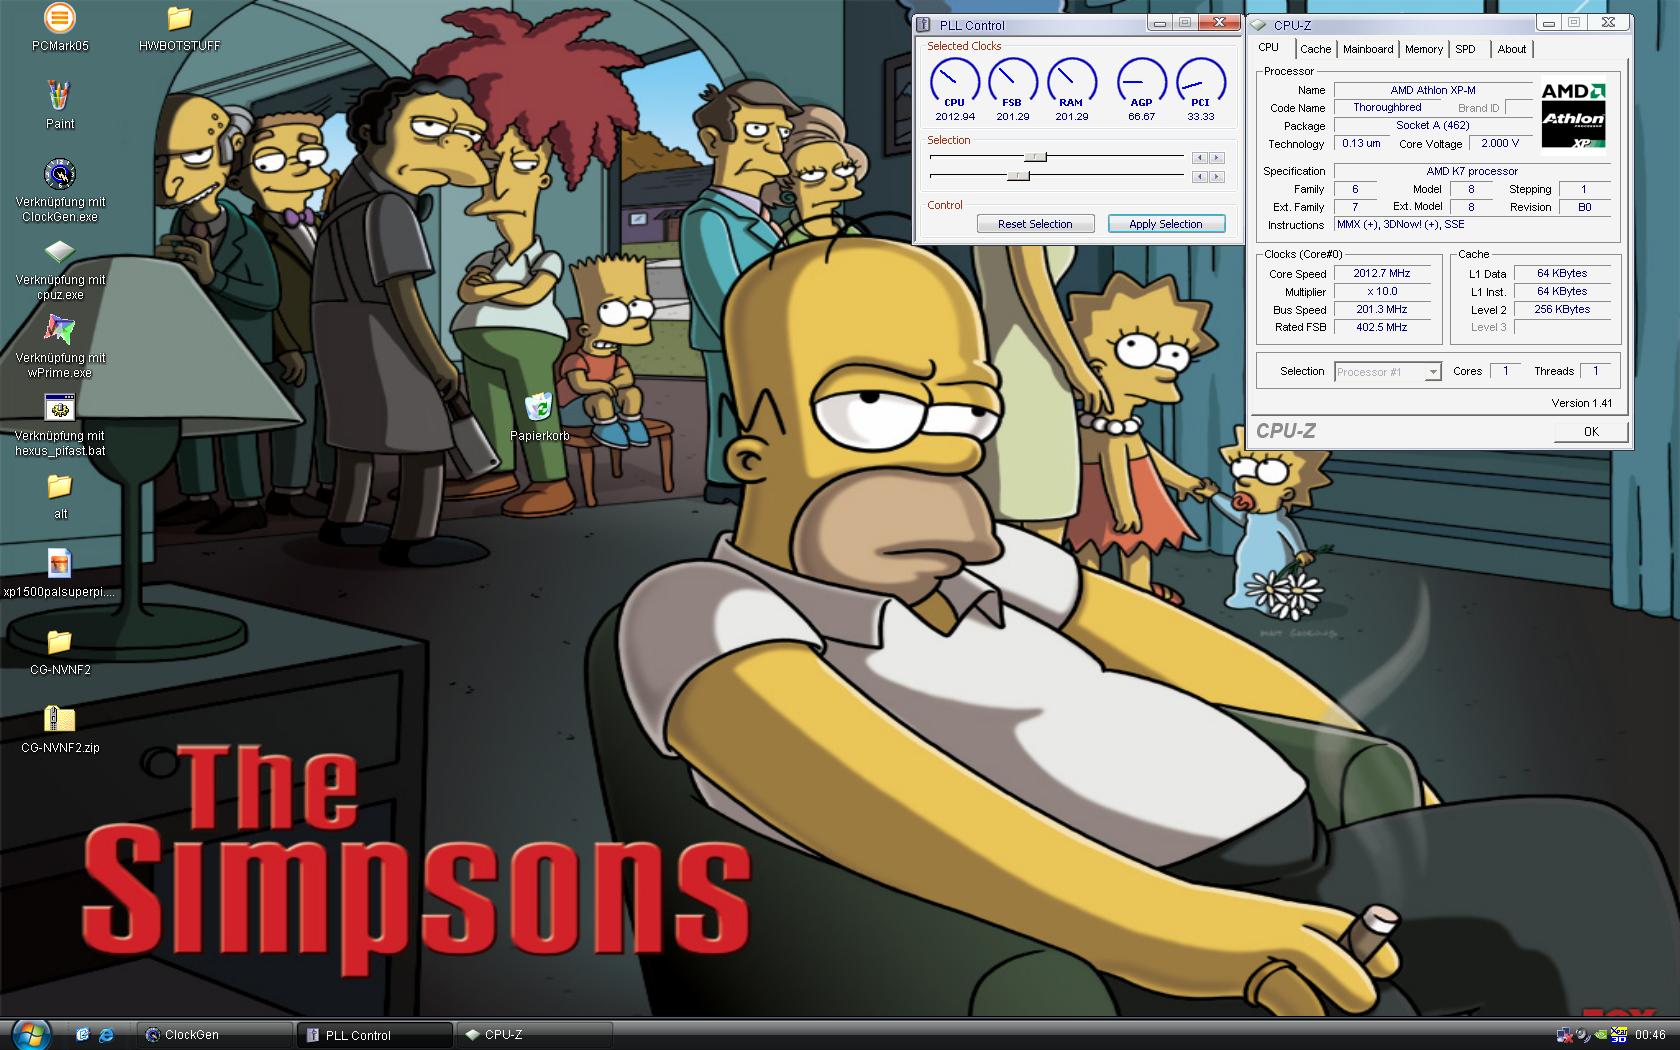Click the upper selection slider thumb
1680x1050 pixels.
tap(1036, 157)
